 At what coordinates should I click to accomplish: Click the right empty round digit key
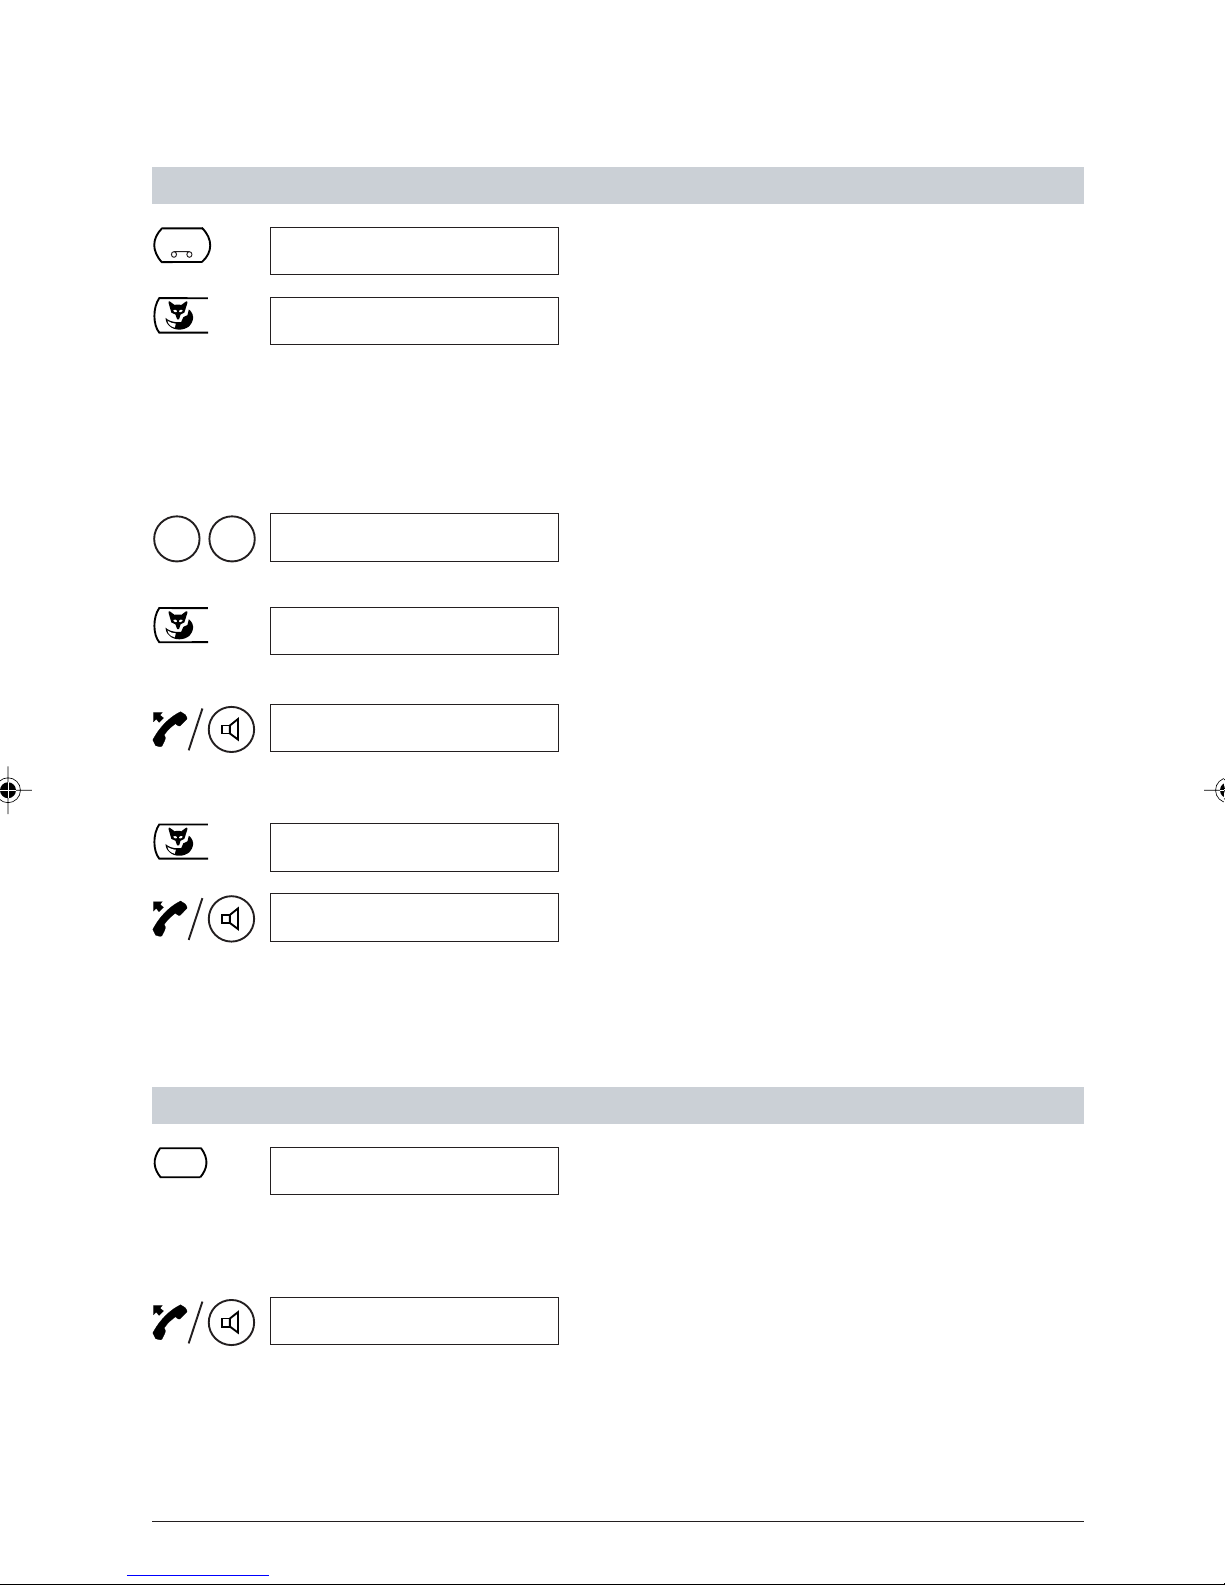click(x=232, y=538)
